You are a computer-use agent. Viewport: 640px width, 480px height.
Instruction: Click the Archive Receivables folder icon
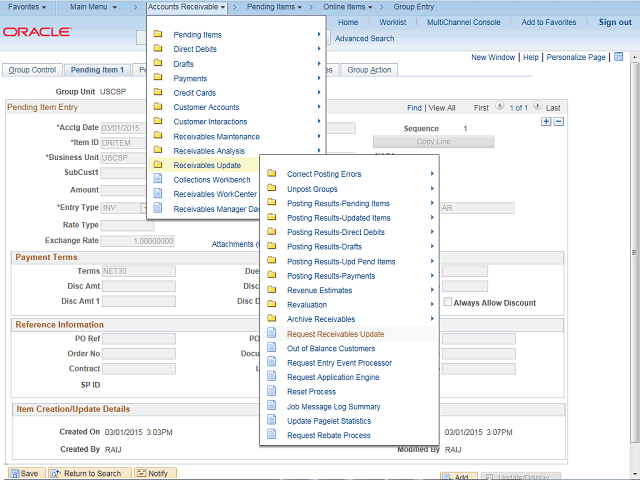272,318
